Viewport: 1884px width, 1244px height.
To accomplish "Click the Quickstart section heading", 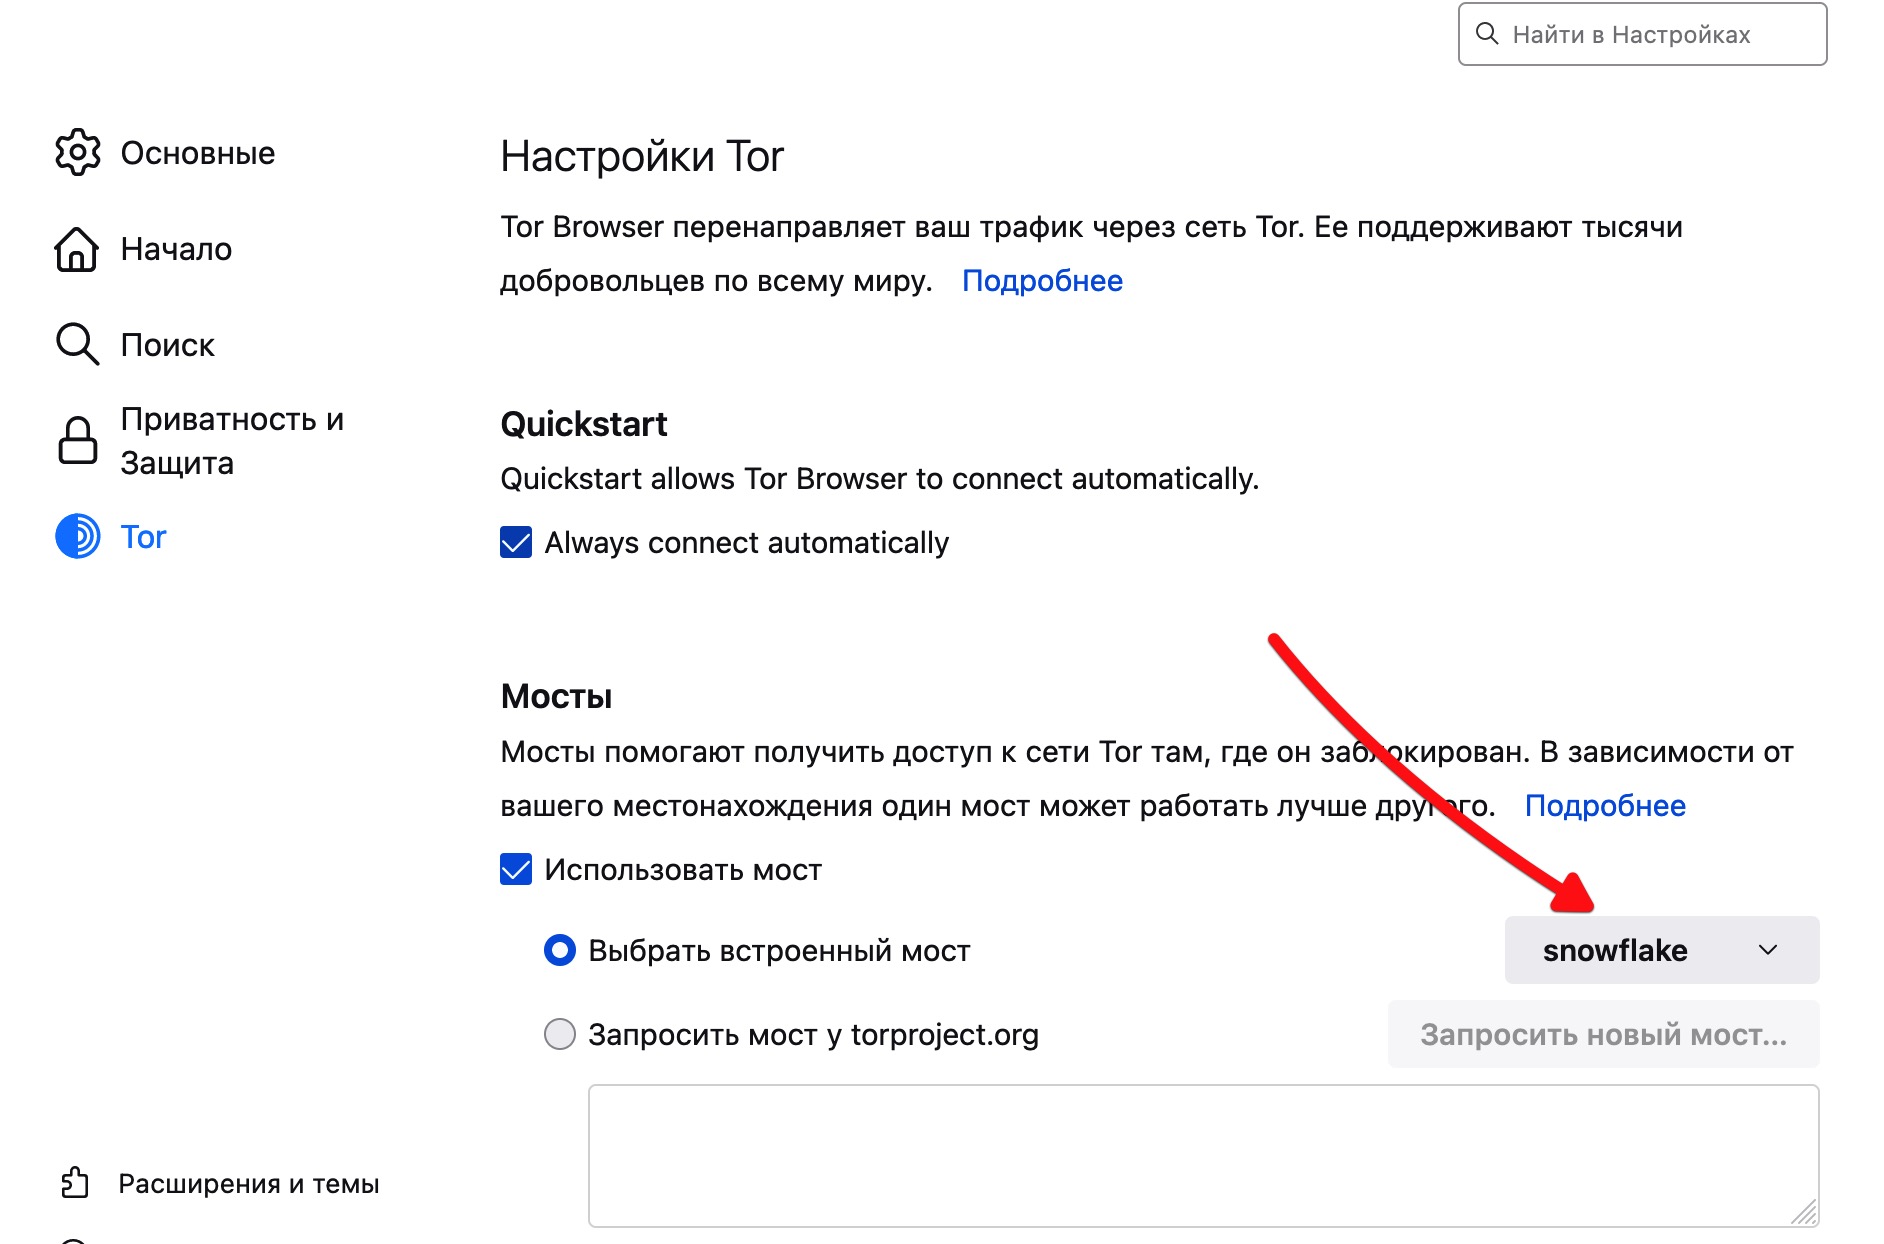I will pyautogui.click(x=584, y=424).
